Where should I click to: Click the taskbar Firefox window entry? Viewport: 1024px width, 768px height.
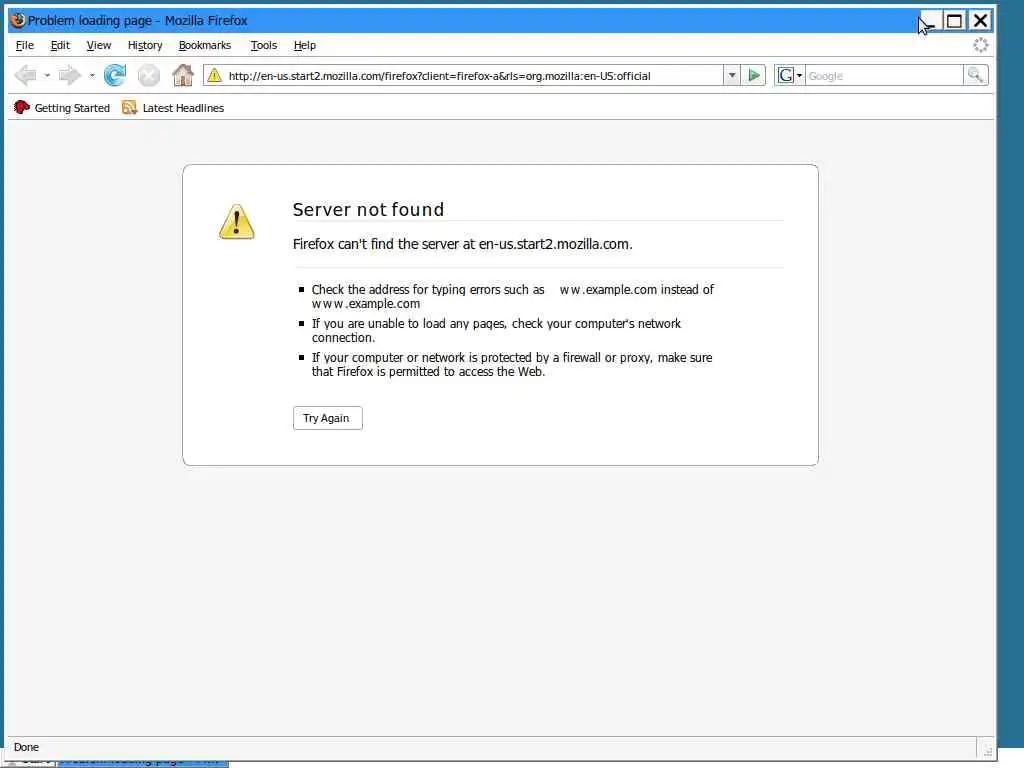tap(142, 762)
